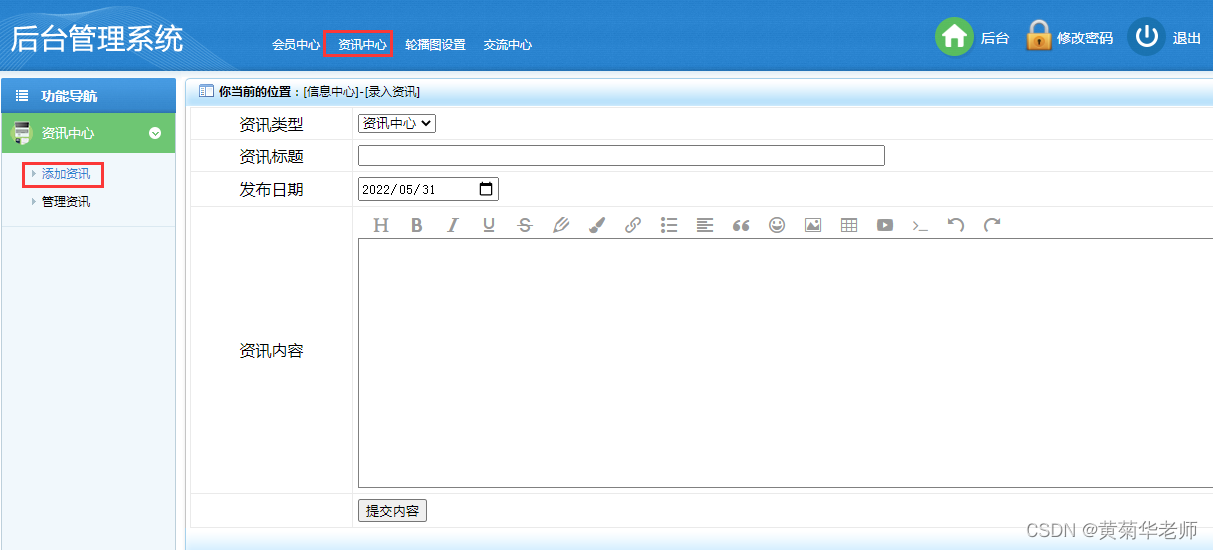Click the 后台管理系统 title text
This screenshot has width=1213, height=550.
pos(97,39)
